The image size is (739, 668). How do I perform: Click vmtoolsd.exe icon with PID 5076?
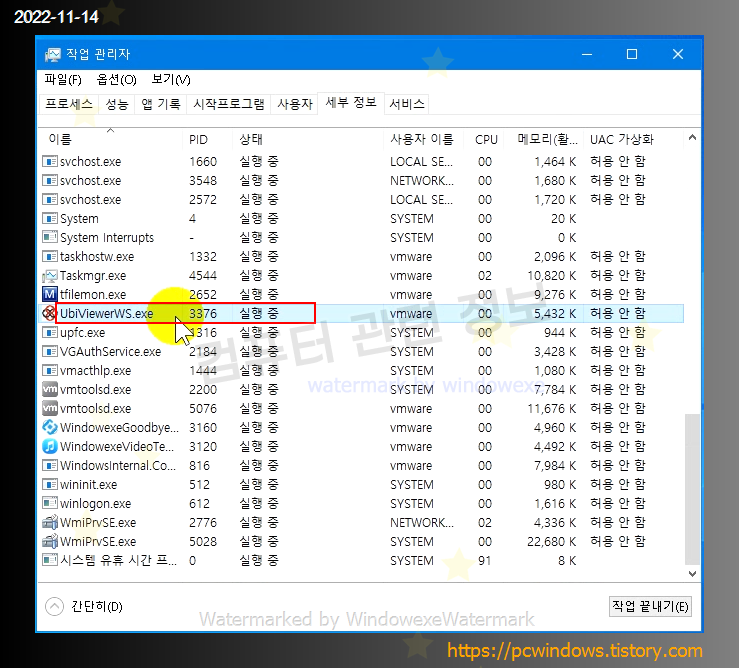pos(49,408)
